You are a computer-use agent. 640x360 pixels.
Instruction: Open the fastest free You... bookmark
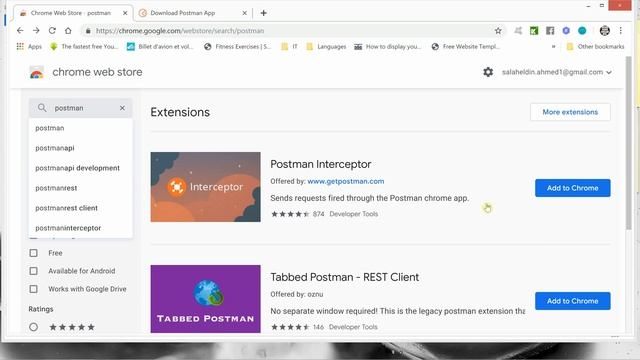pos(84,47)
